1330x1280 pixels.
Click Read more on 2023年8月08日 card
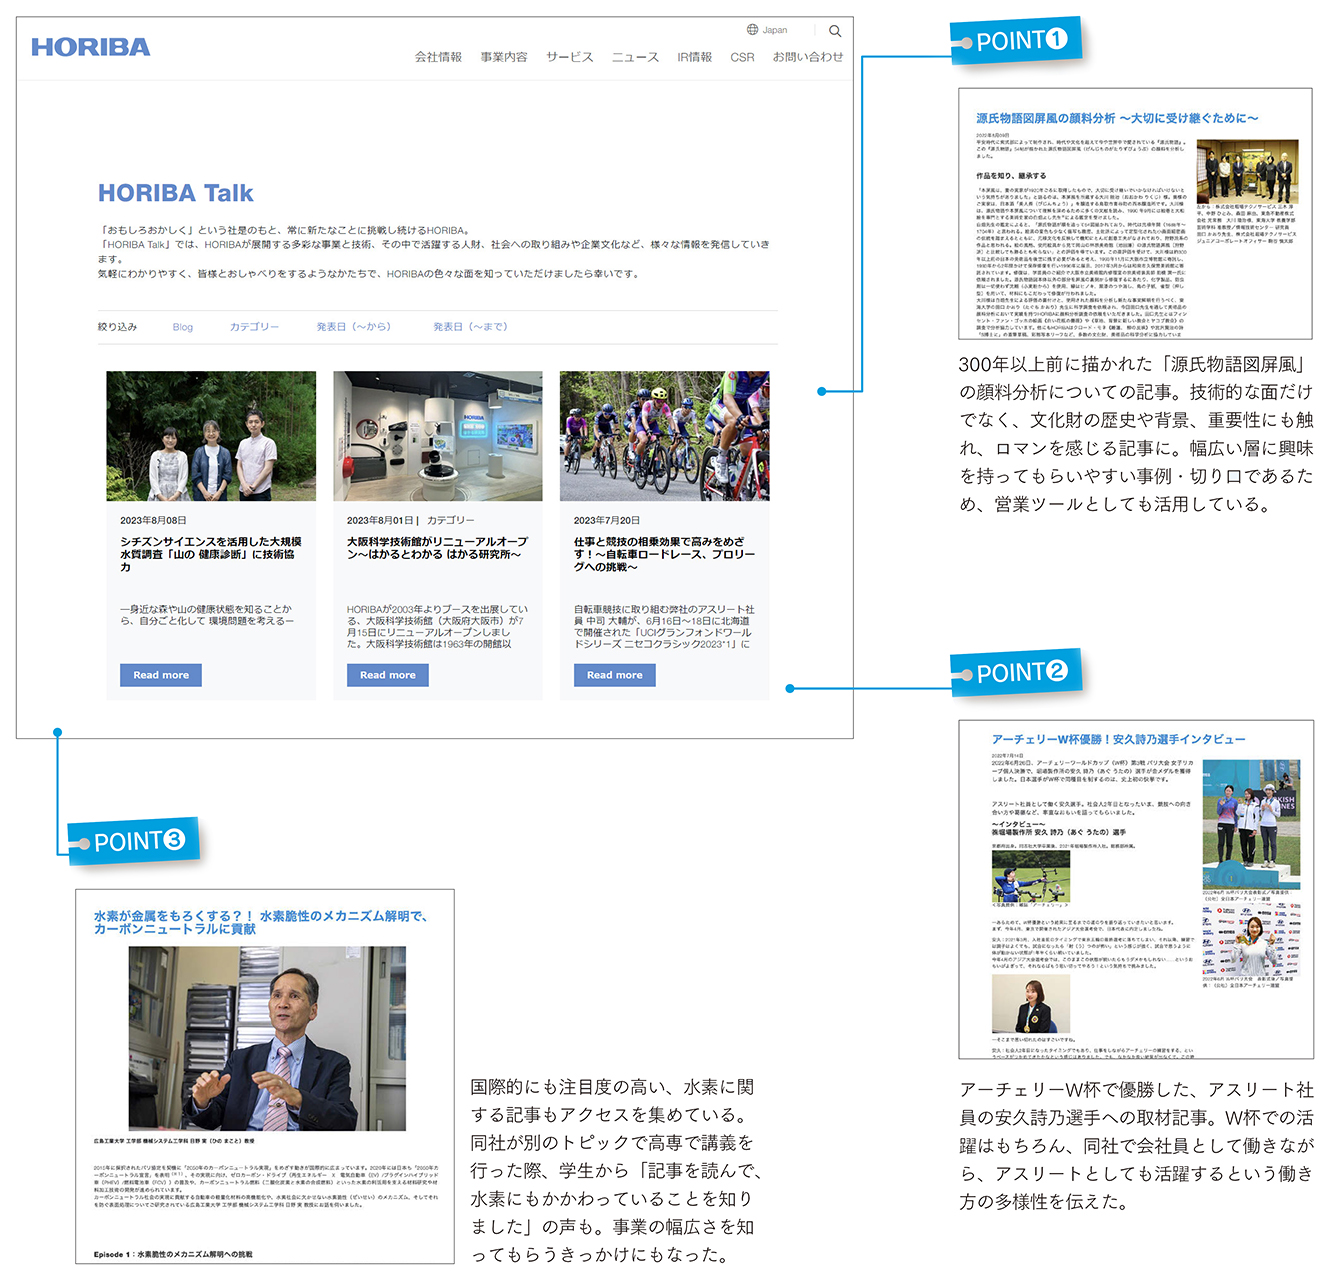click(161, 675)
